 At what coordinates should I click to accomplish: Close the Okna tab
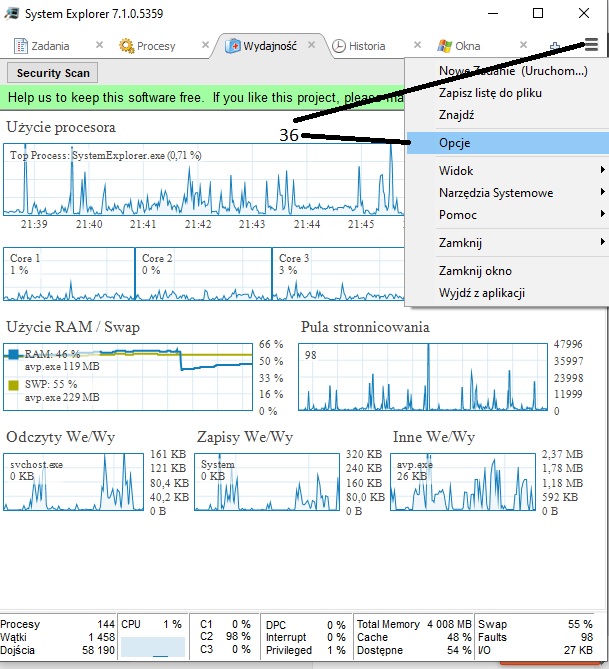coord(524,44)
